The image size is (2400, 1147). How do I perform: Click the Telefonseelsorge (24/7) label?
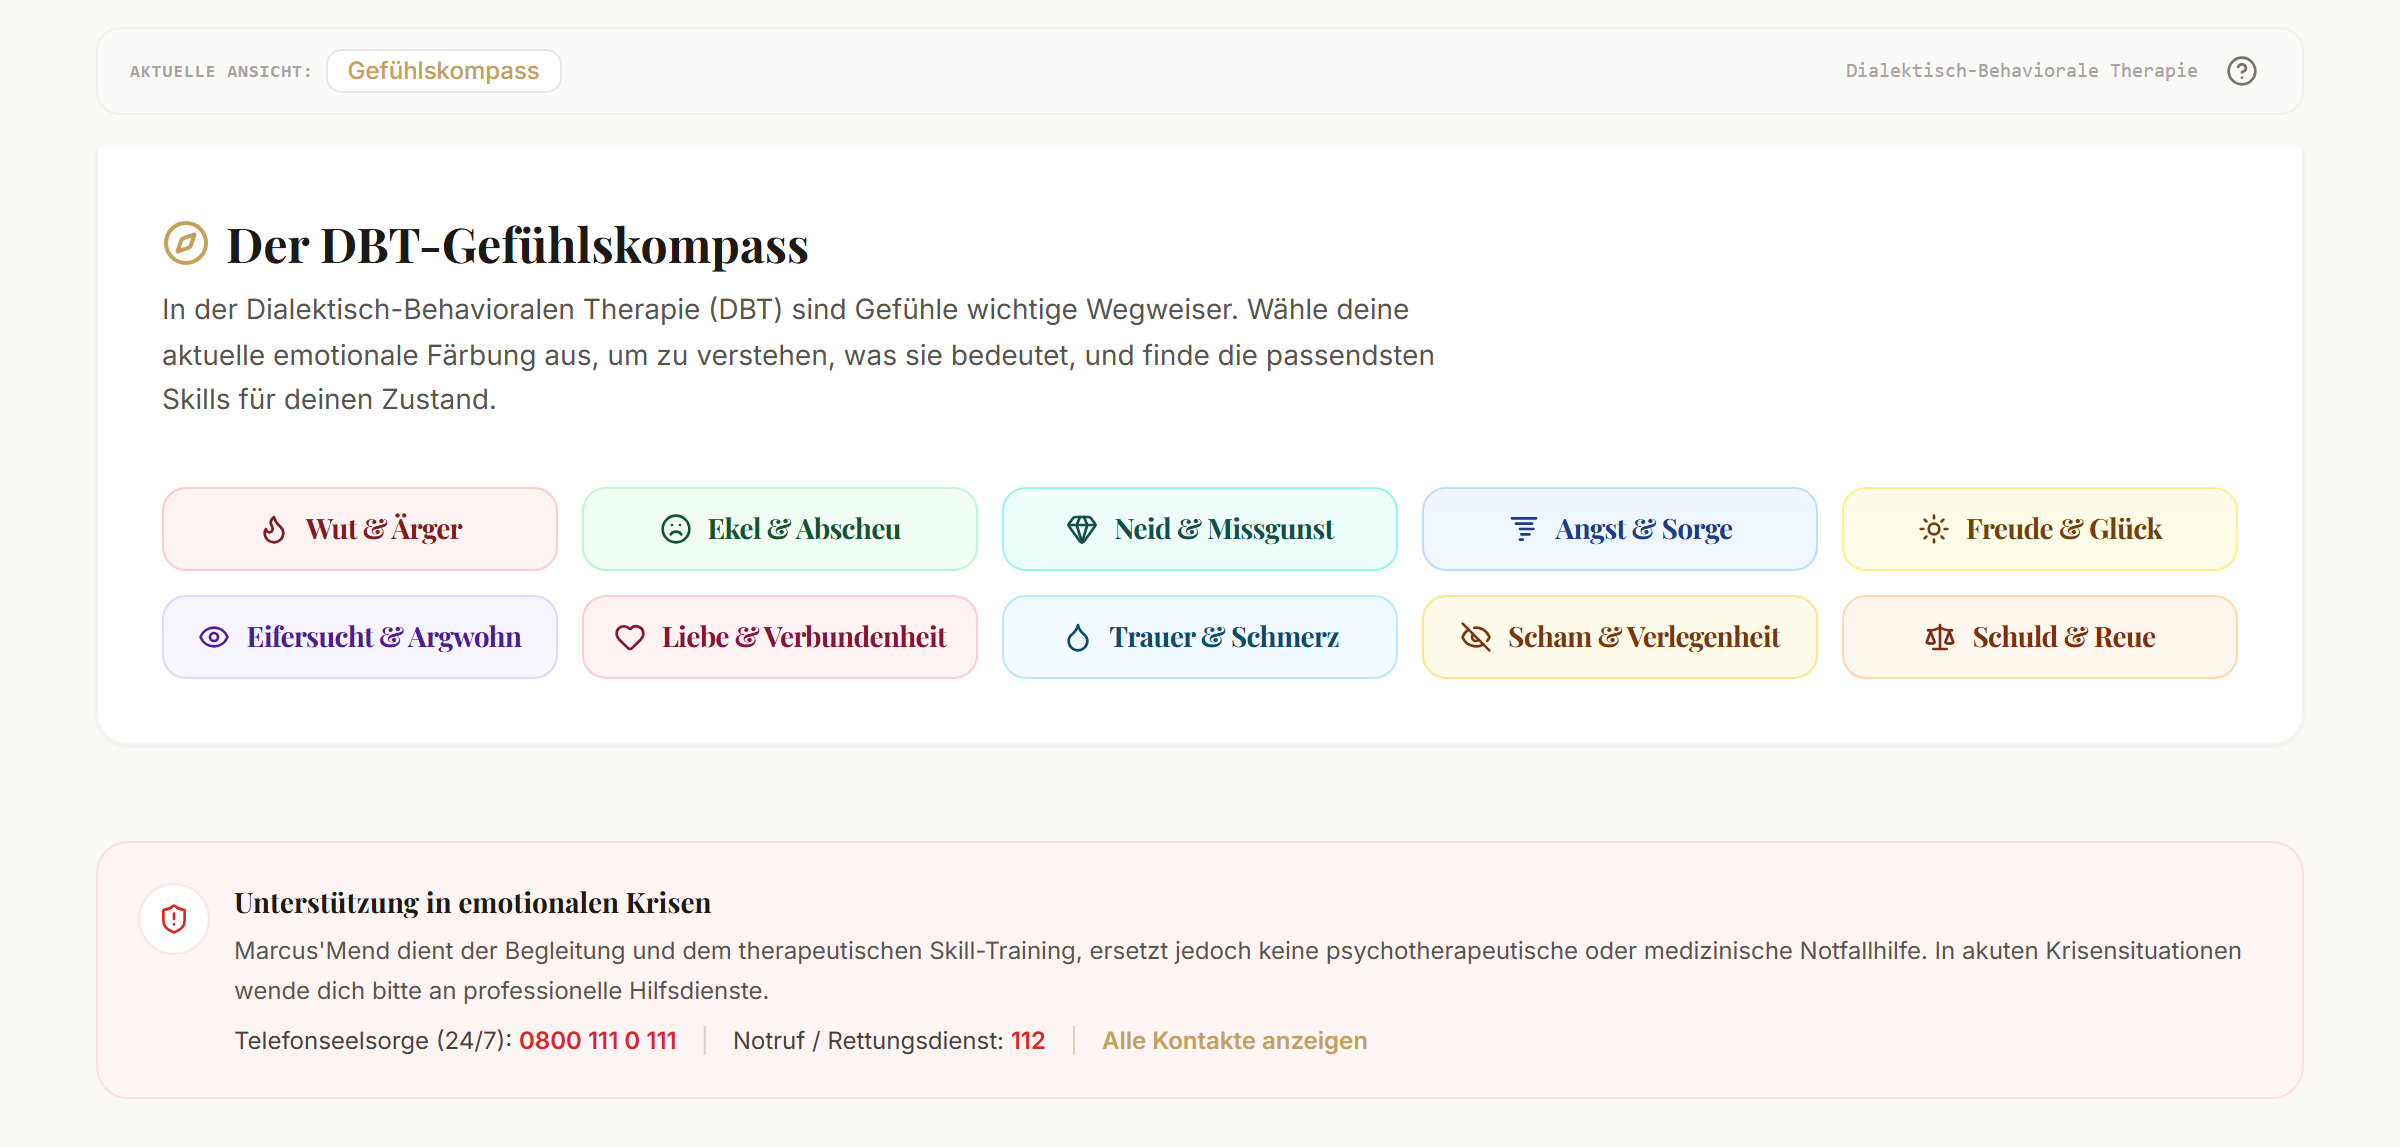[373, 1041]
